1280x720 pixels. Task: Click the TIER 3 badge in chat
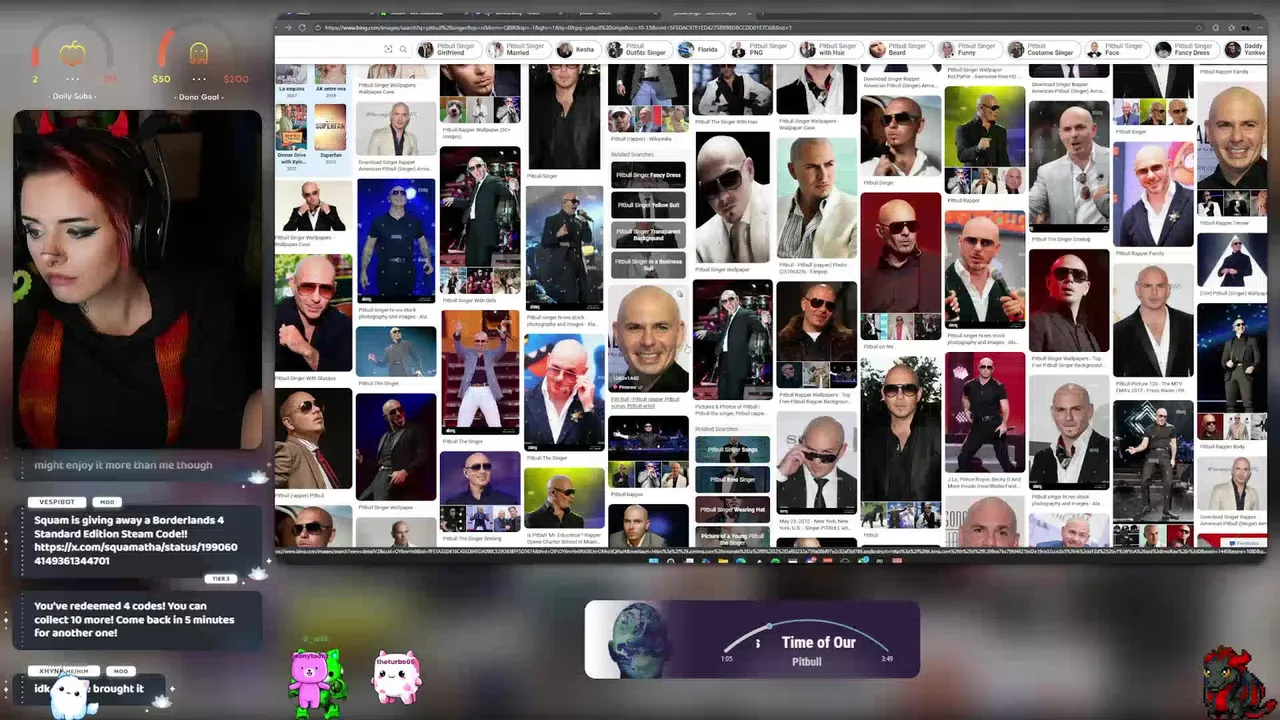click(221, 579)
